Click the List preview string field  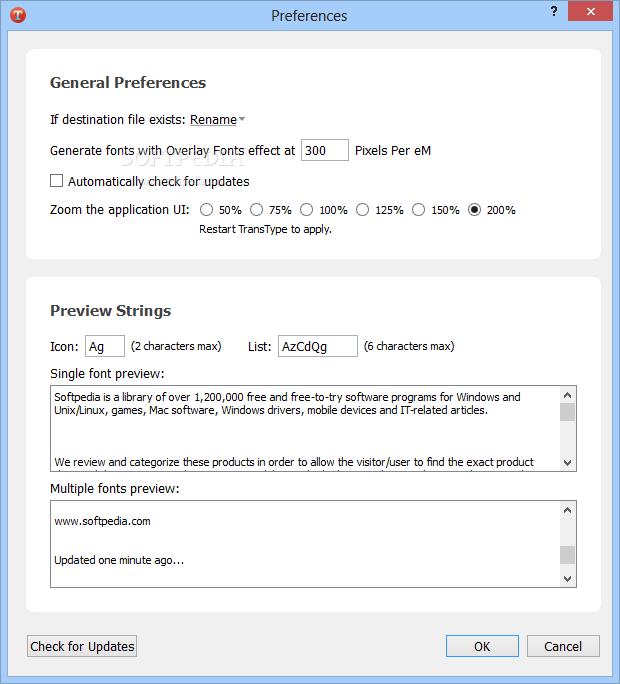[318, 346]
